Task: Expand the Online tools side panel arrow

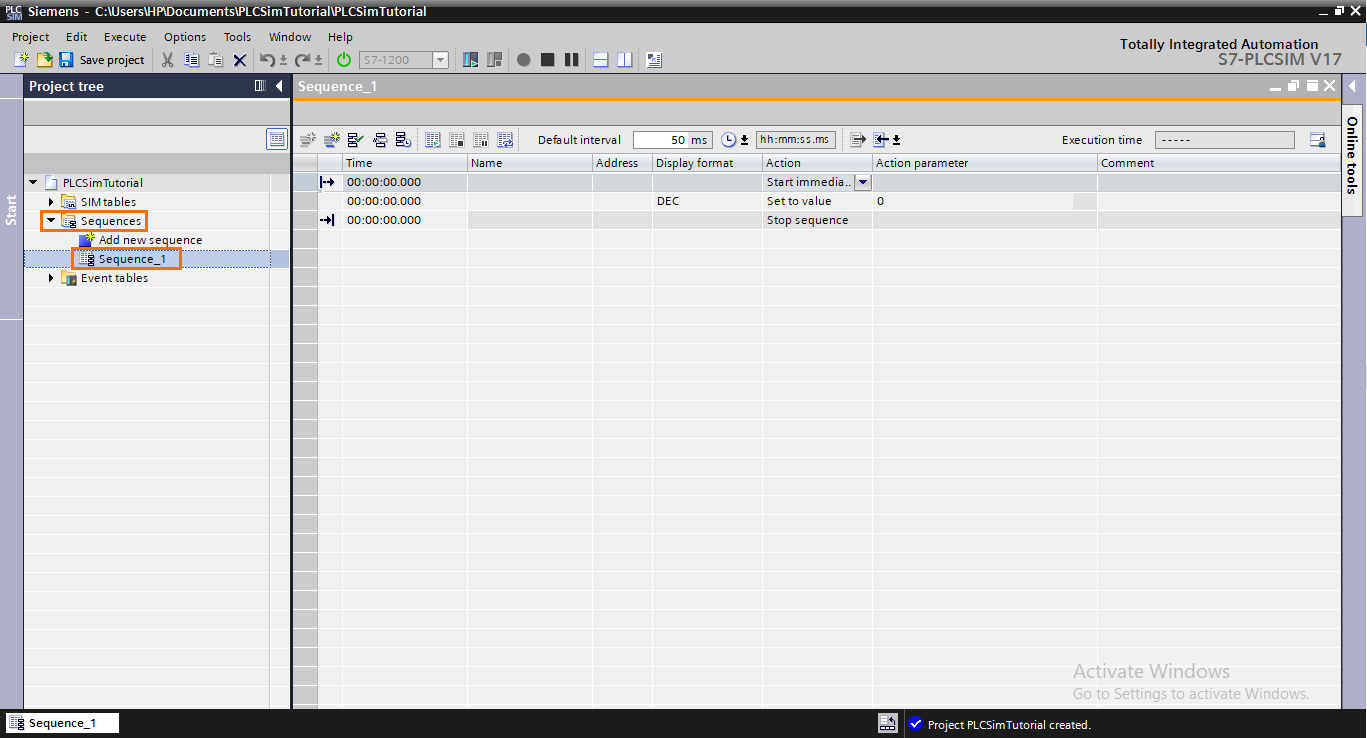Action: (x=1353, y=86)
